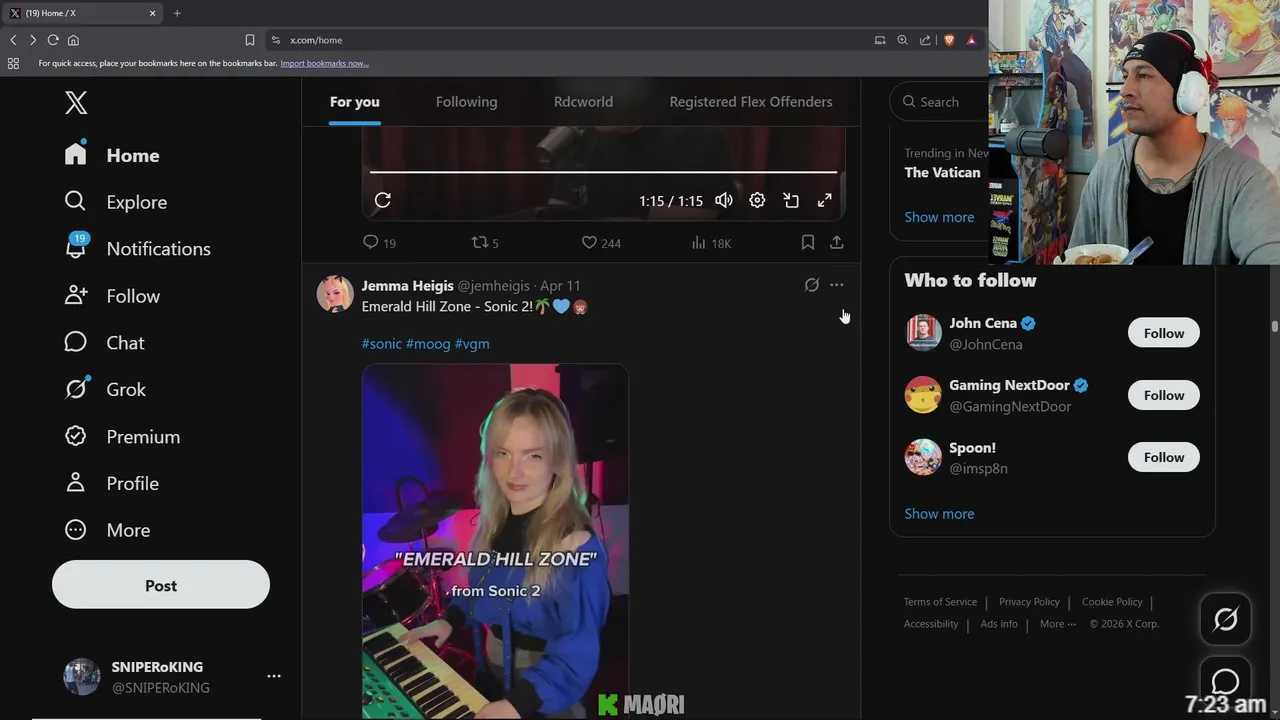Click the Post button
The height and width of the screenshot is (720, 1280).
click(x=161, y=586)
